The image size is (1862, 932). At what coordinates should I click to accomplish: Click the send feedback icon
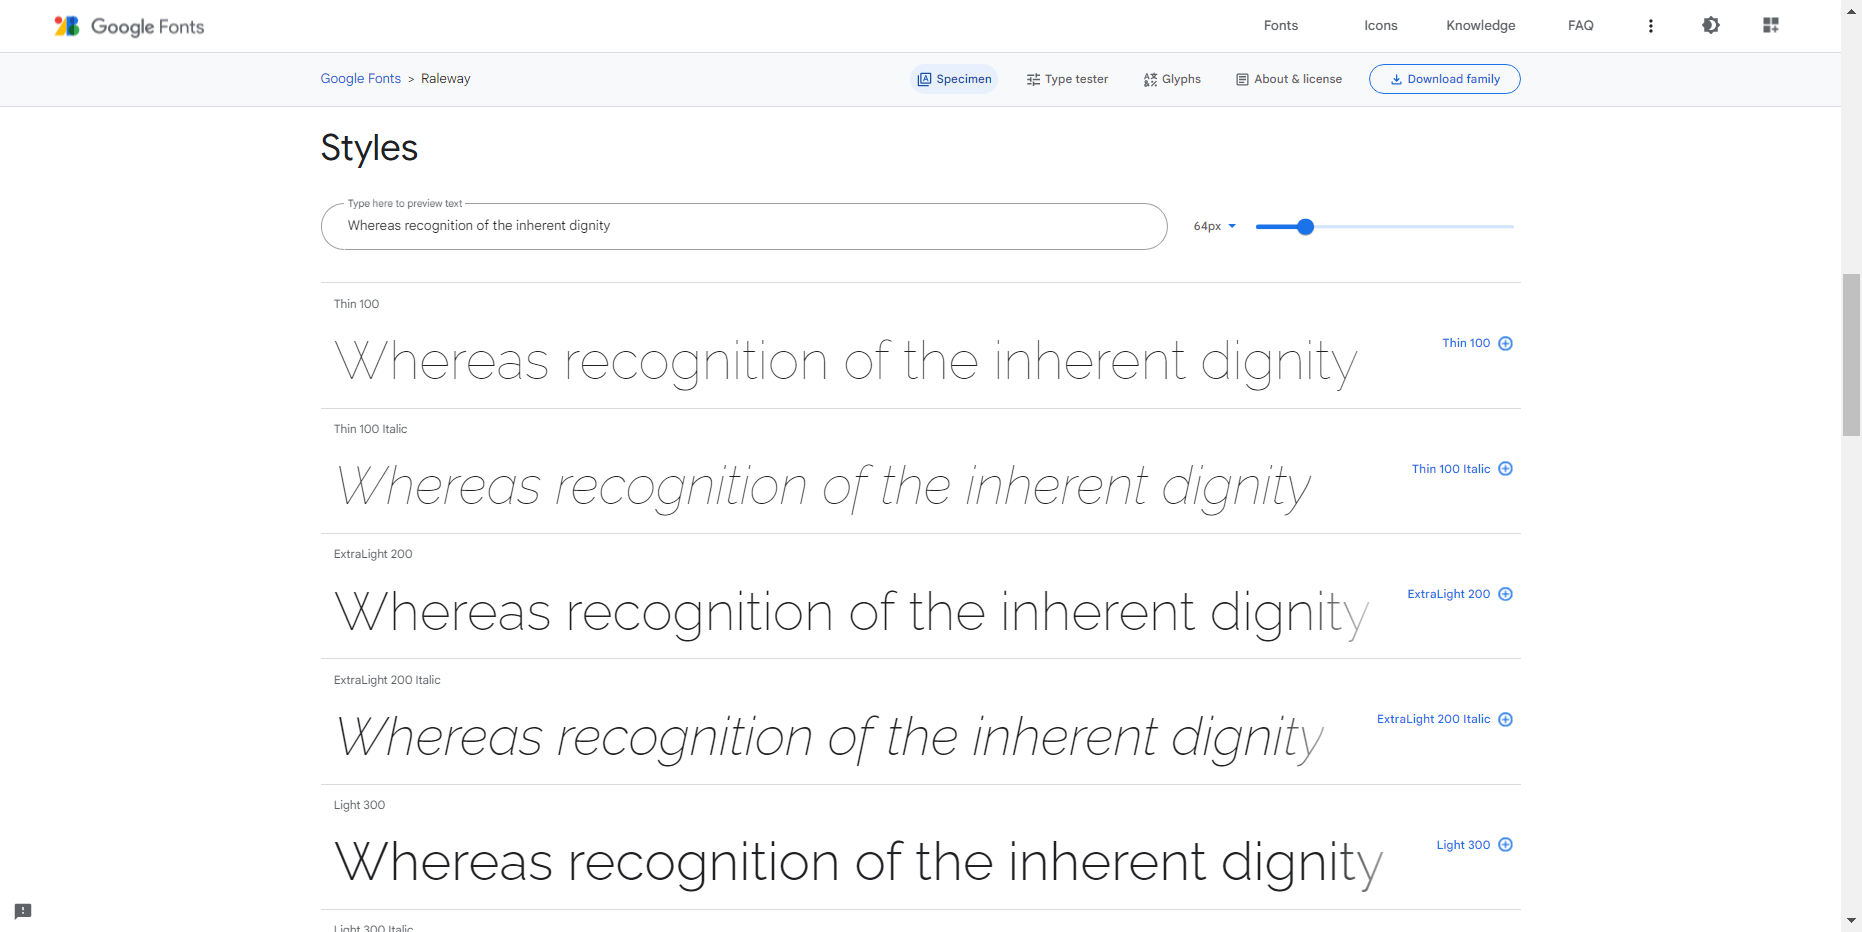[x=23, y=911]
